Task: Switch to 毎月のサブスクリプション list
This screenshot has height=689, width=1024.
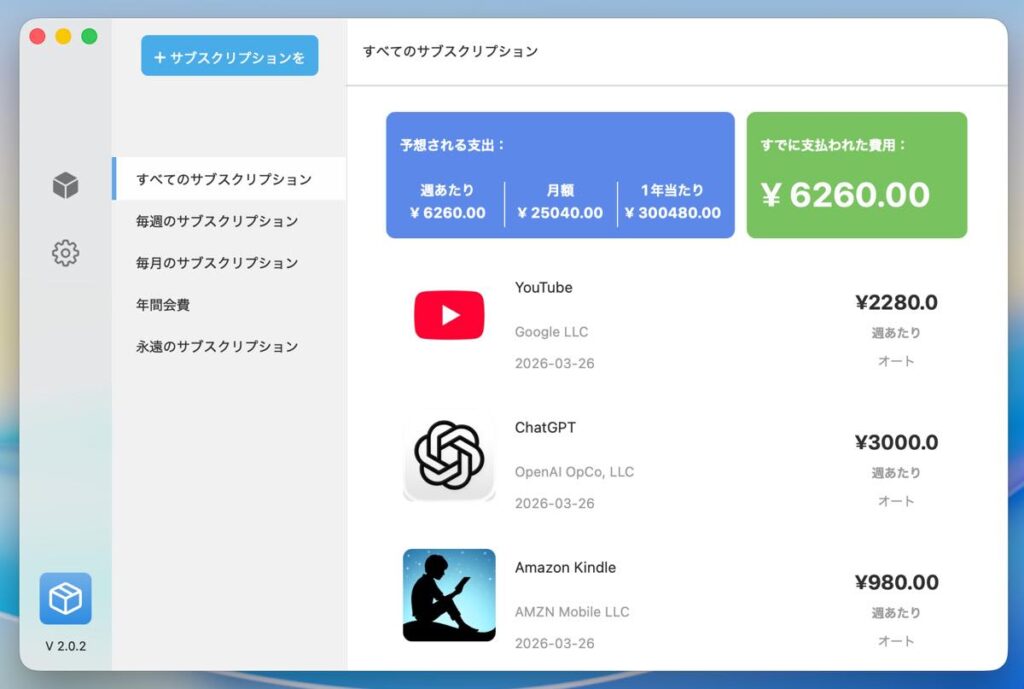Action: [217, 263]
